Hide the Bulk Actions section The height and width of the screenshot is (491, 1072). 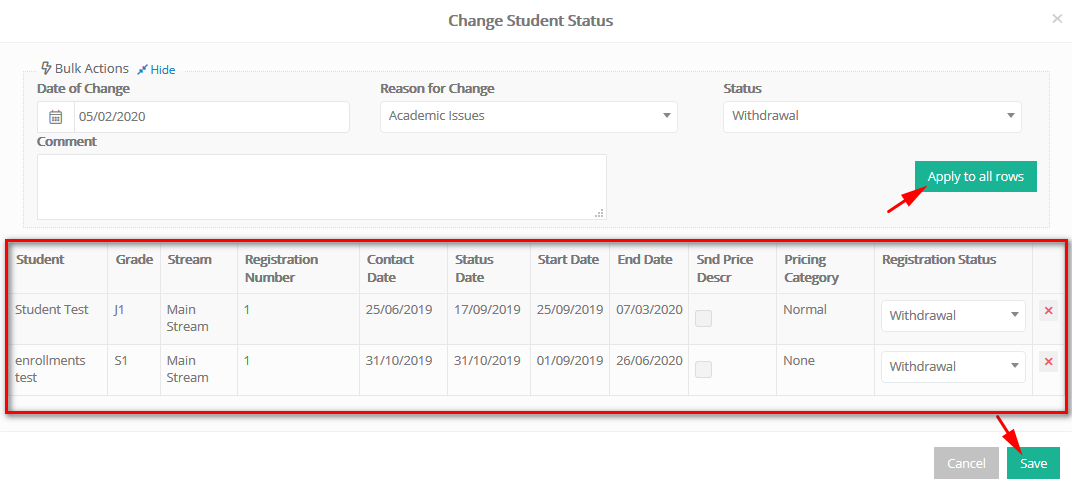pos(163,70)
